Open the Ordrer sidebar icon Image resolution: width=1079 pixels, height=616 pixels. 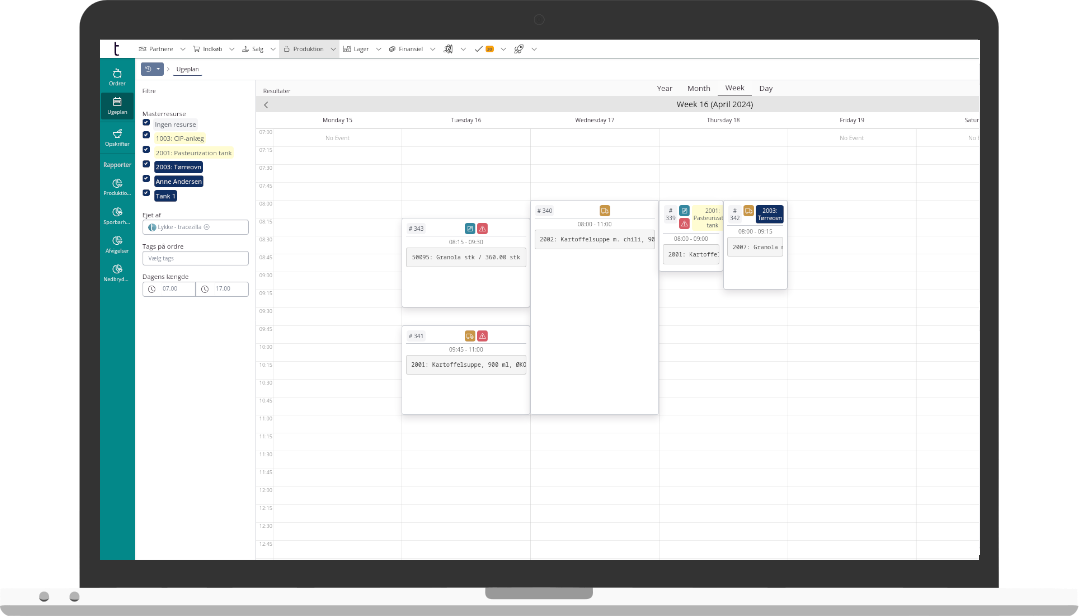point(117,76)
